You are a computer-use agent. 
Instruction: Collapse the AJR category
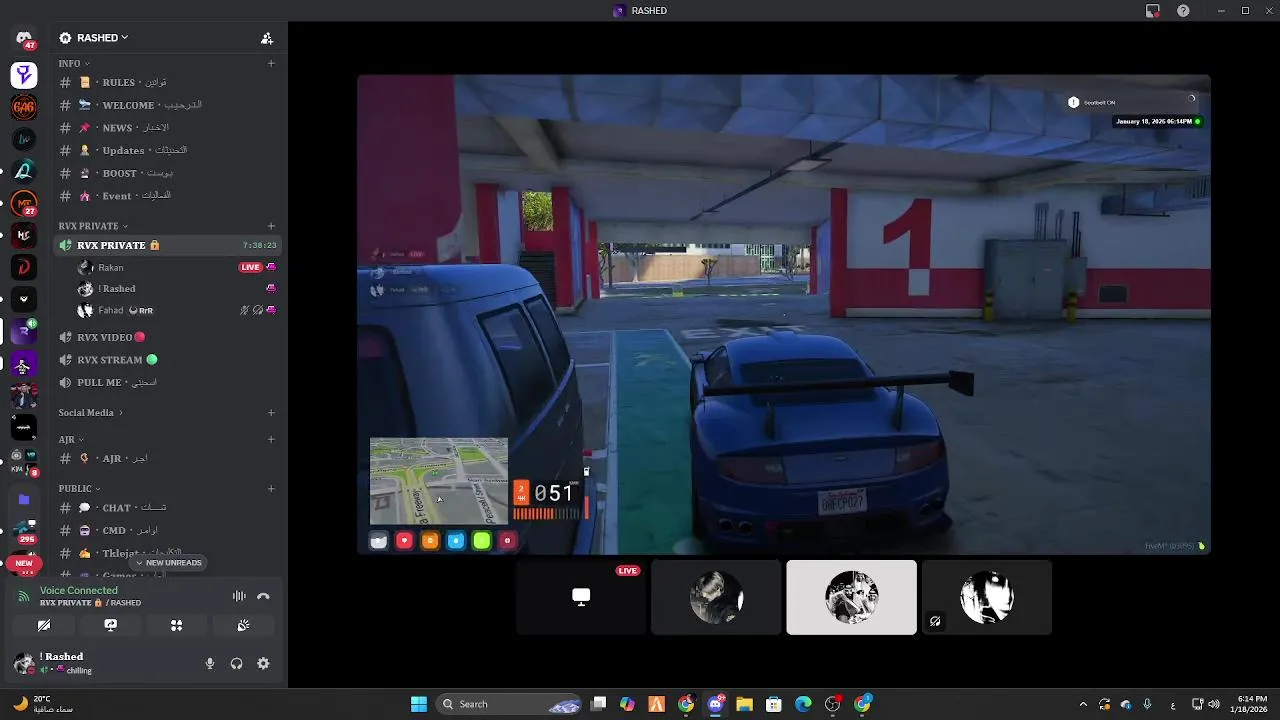[70, 439]
